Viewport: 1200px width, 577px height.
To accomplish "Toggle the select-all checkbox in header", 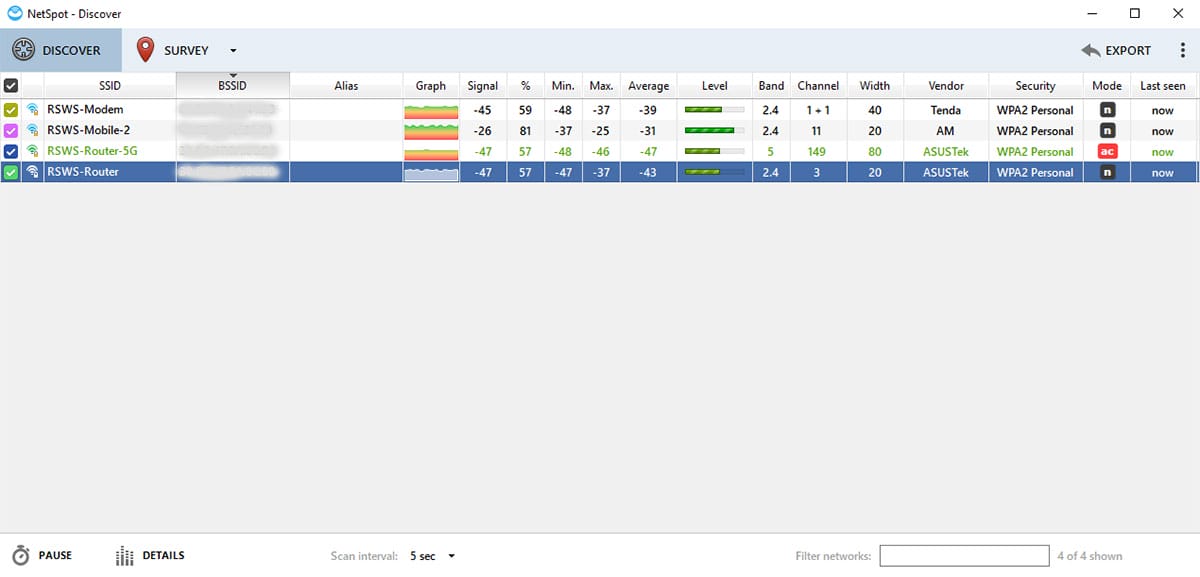I will (11, 86).
